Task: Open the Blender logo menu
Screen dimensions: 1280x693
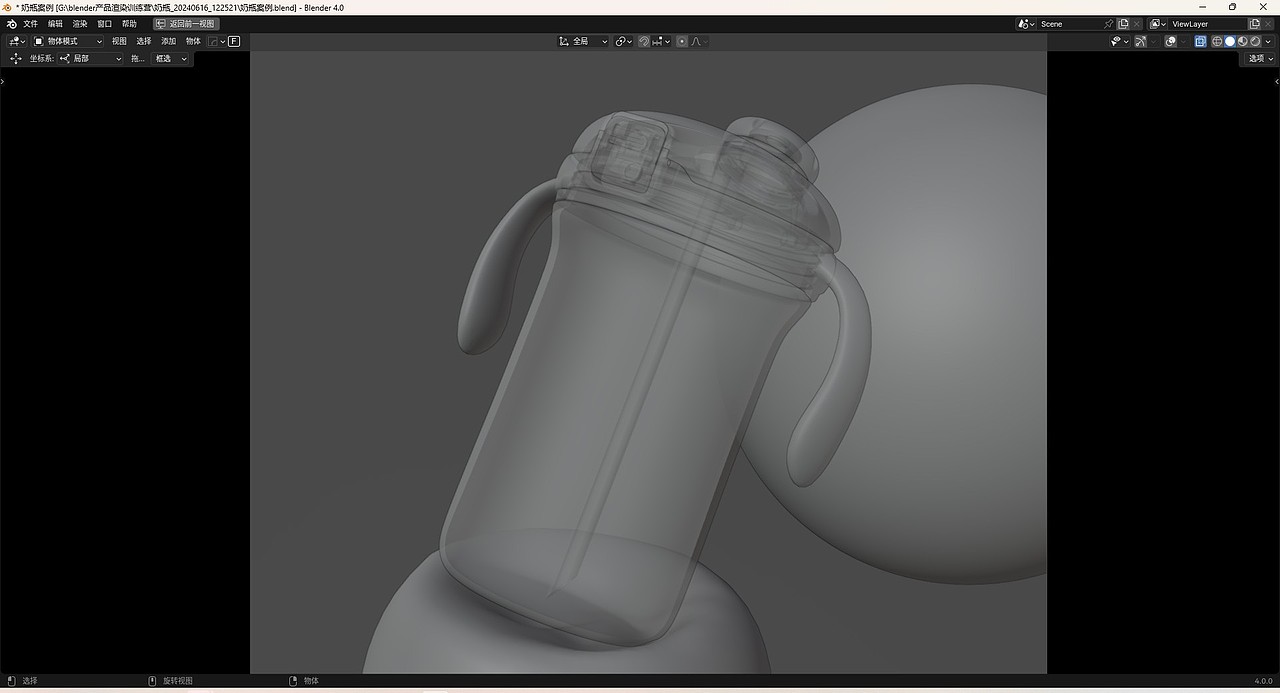Action: [11, 23]
